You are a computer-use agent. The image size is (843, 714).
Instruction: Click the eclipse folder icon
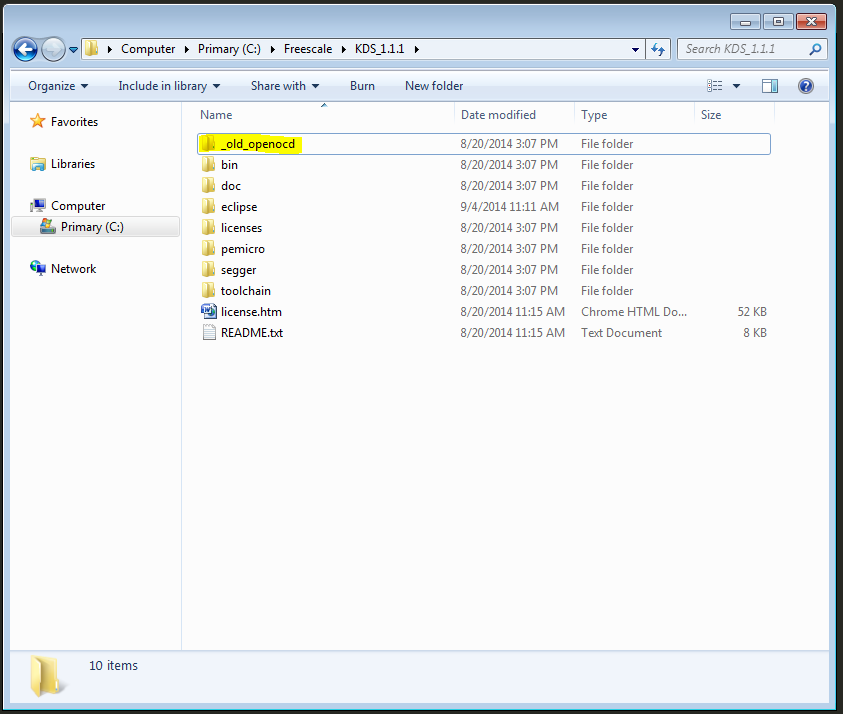tap(209, 207)
